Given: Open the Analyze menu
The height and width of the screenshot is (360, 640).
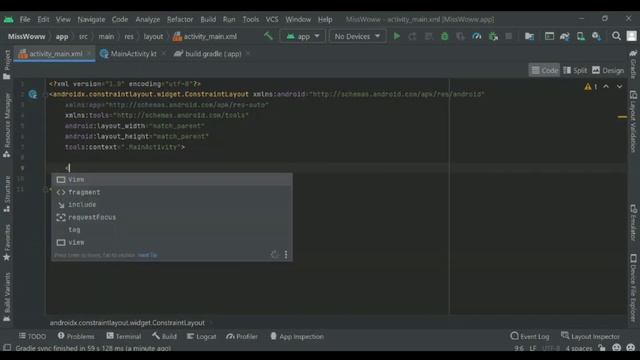Looking at the screenshot, I should click(148, 19).
